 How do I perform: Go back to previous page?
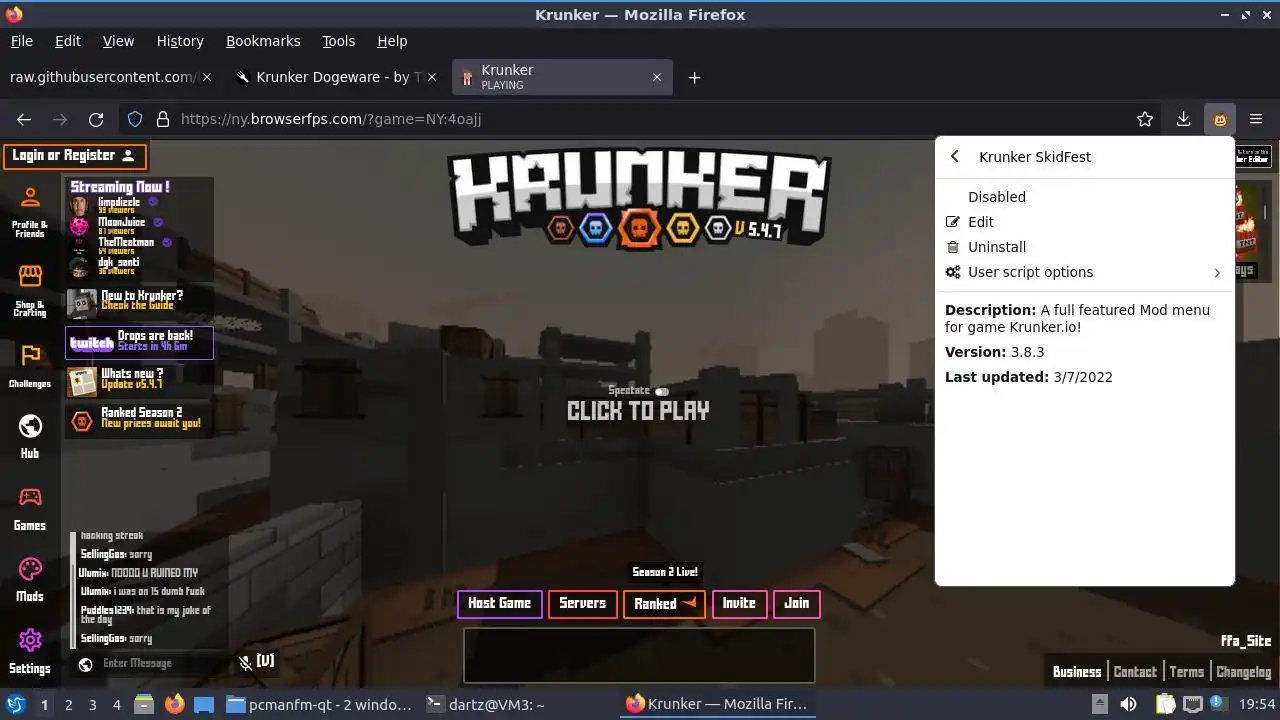[x=24, y=119]
